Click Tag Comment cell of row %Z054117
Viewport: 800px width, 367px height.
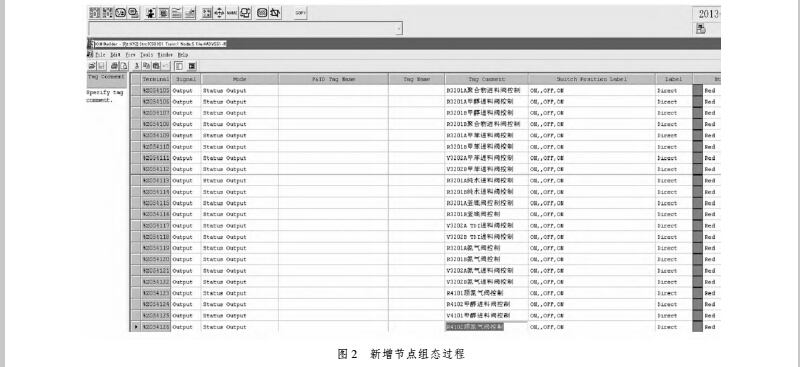[x=487, y=226]
